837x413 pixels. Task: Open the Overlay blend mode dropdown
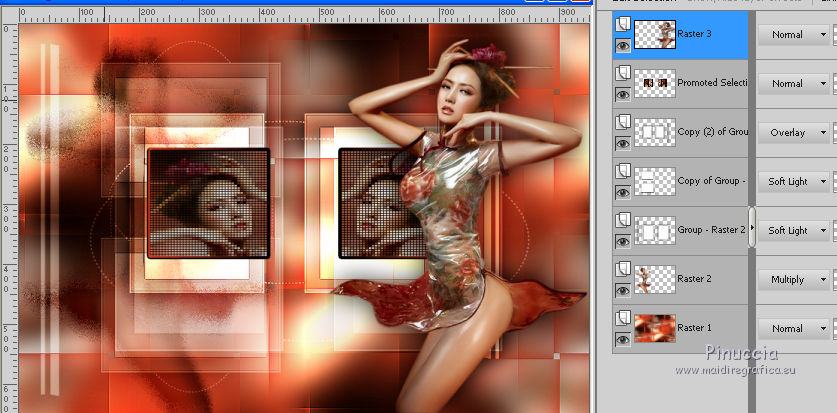pos(793,133)
